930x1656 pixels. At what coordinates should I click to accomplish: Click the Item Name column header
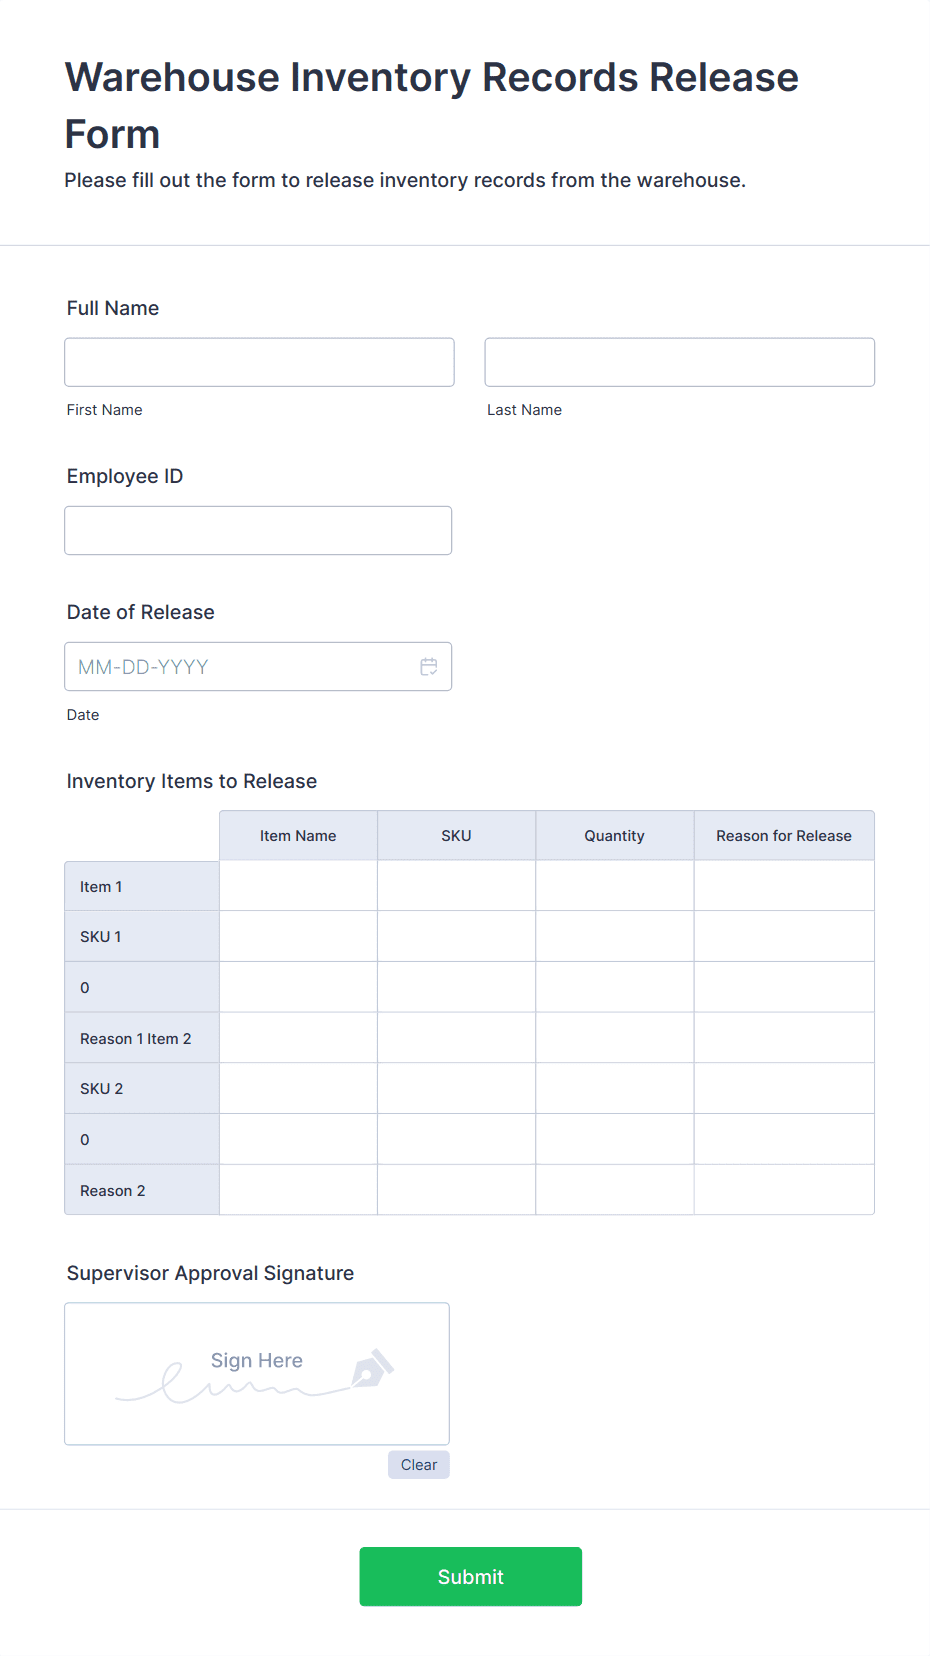297,835
